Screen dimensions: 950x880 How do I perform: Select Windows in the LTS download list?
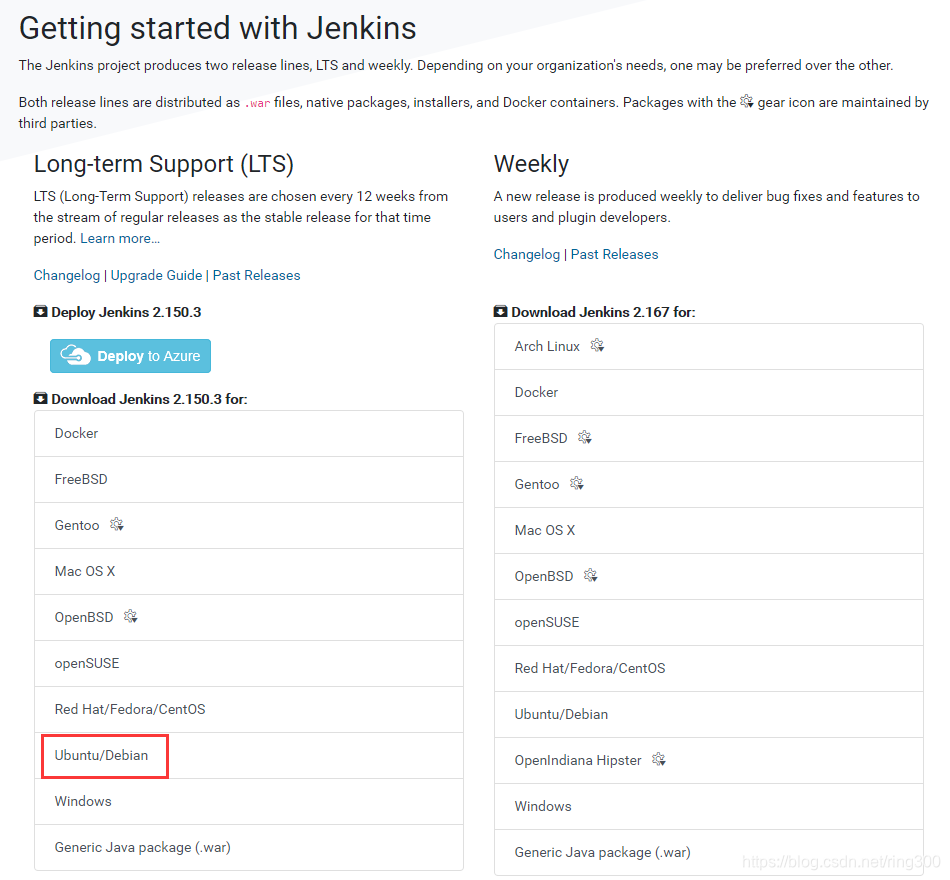(249, 802)
